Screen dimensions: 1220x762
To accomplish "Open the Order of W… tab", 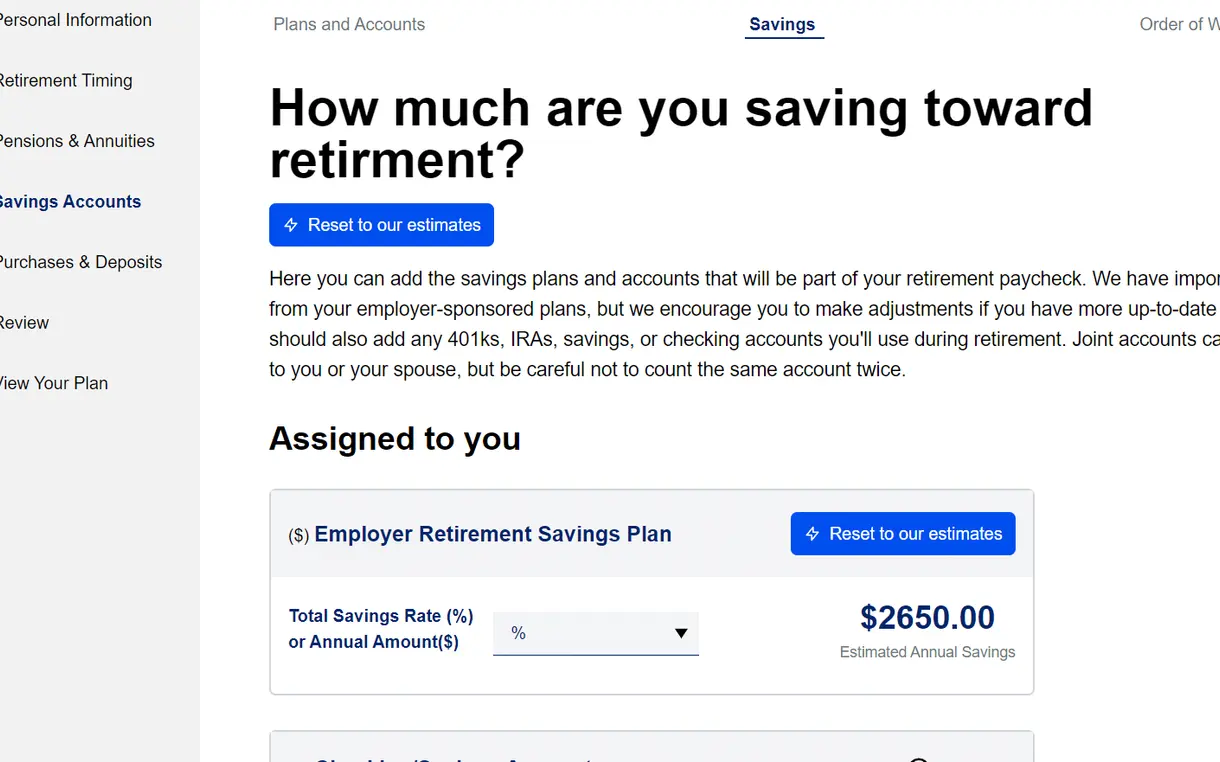I will pos(1179,24).
